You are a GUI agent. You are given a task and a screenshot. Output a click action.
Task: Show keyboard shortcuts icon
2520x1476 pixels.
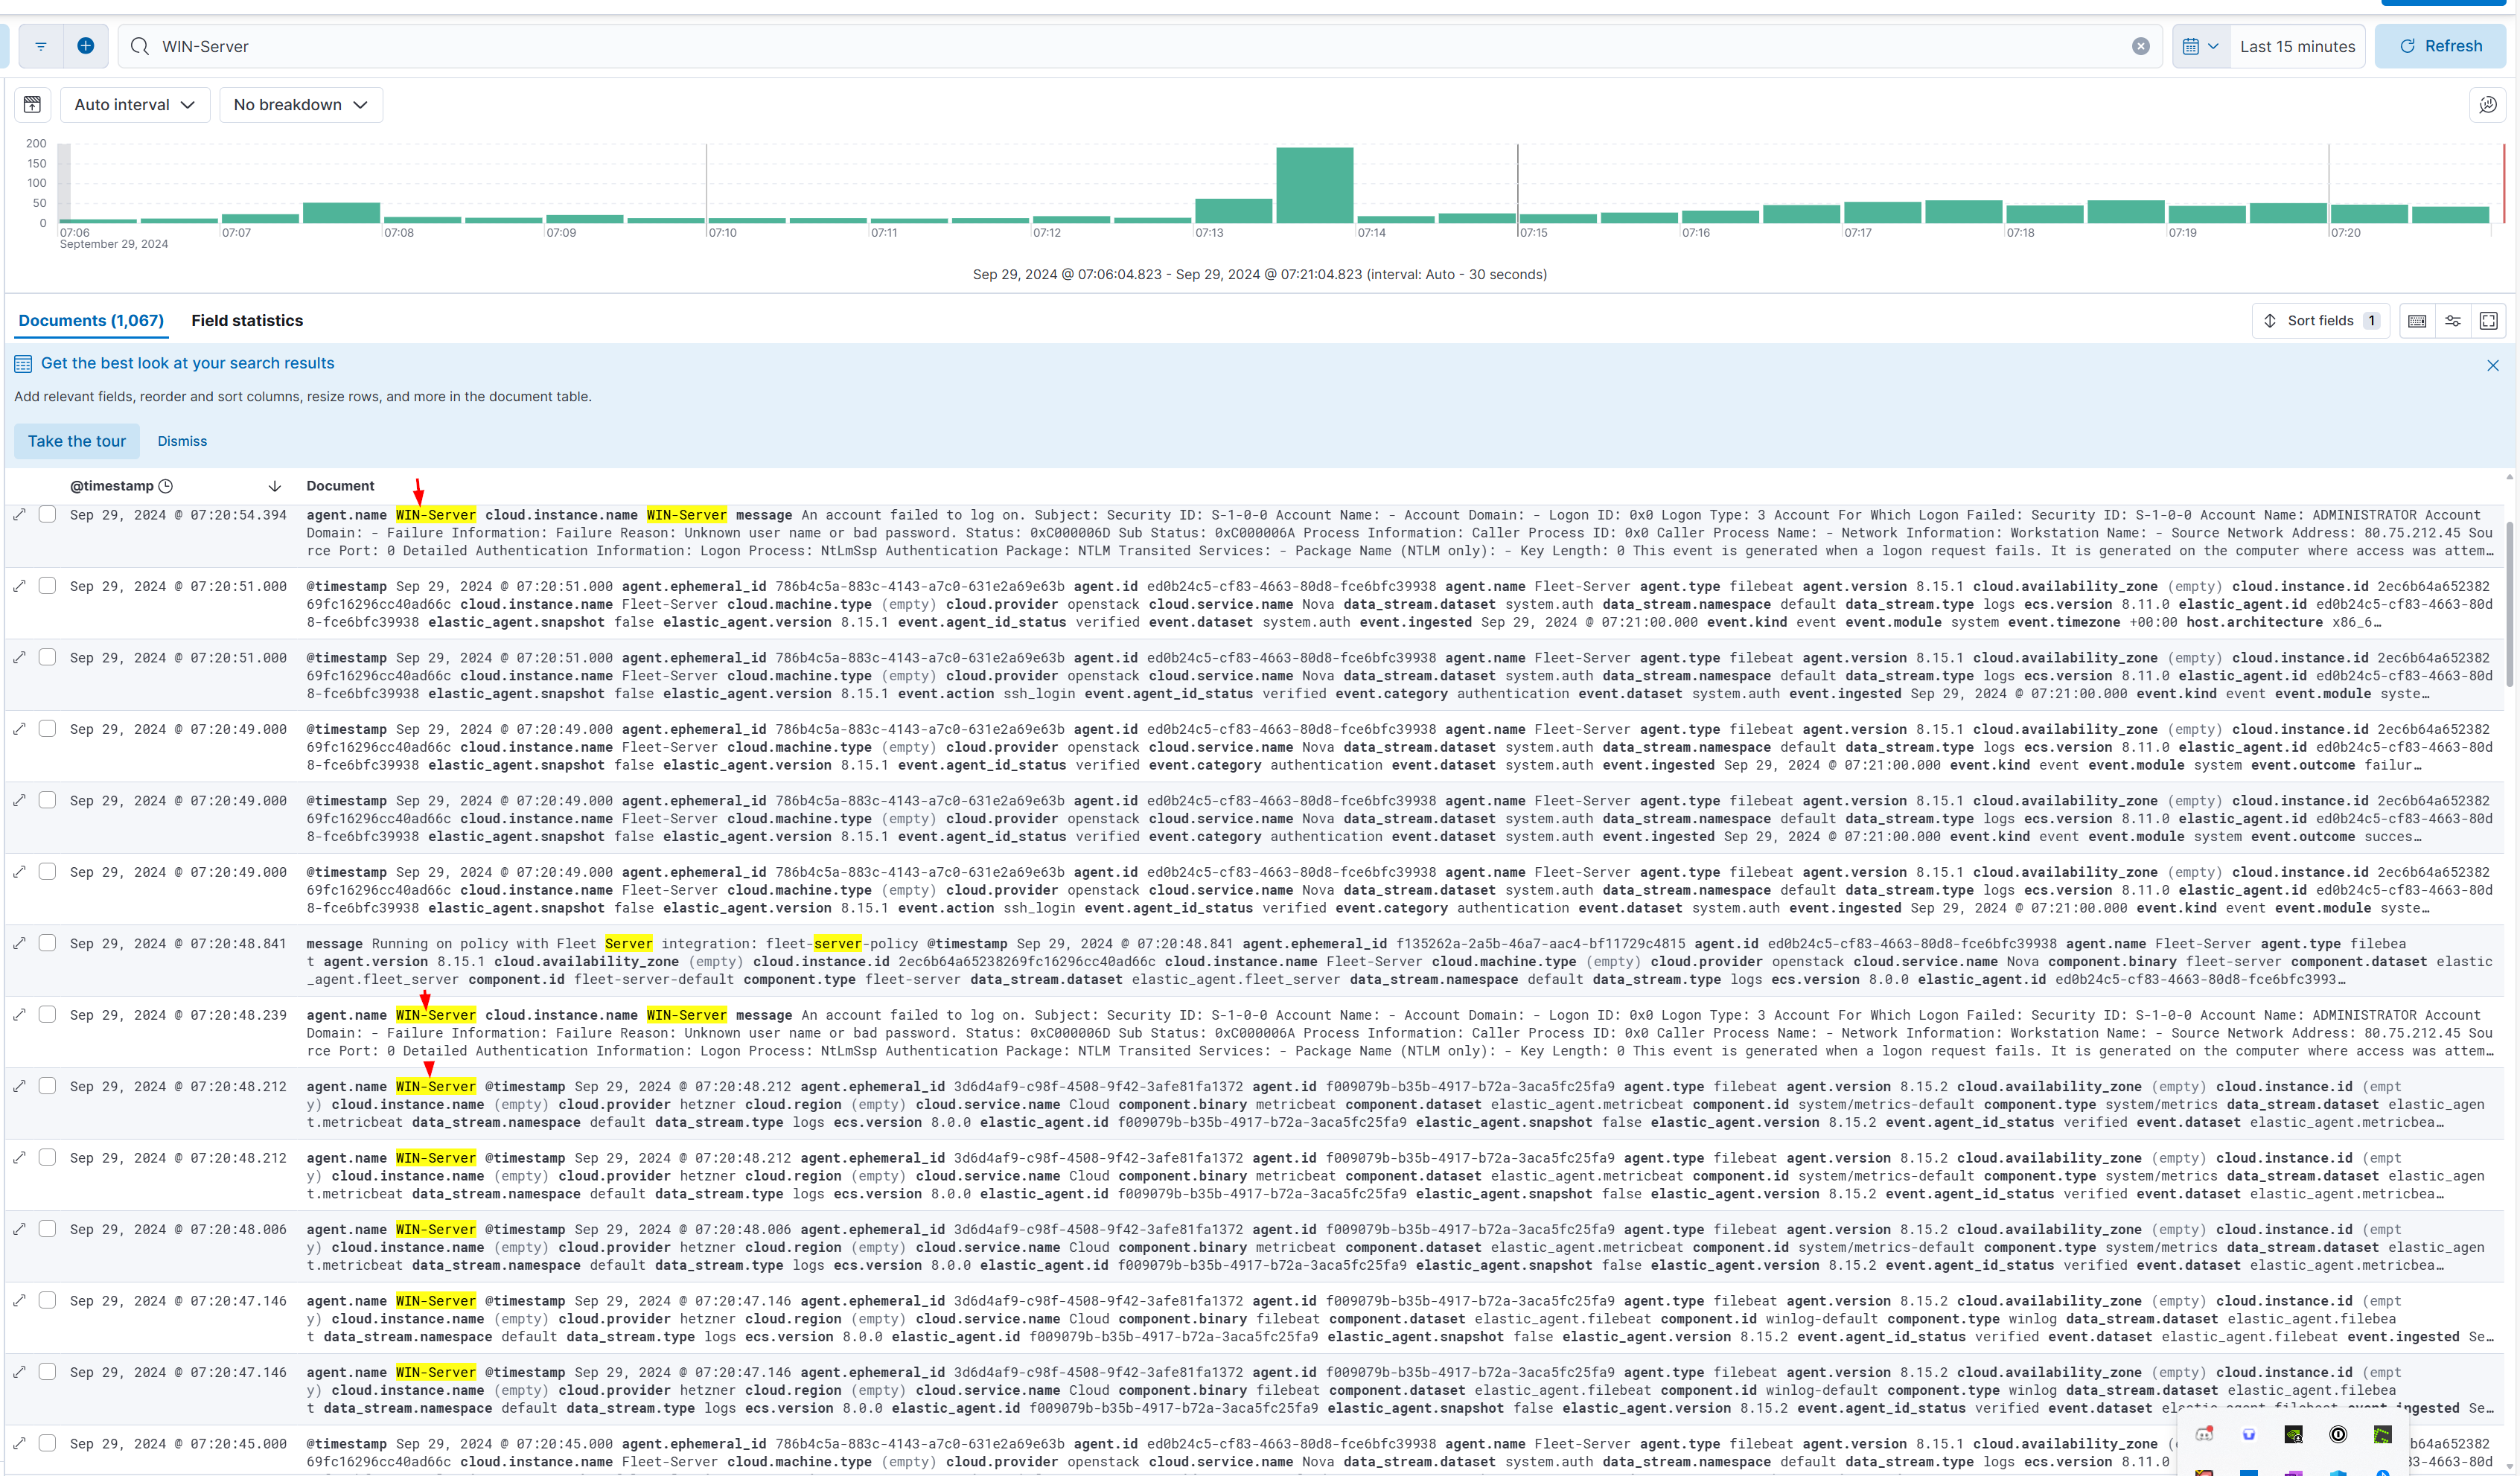pos(2417,321)
